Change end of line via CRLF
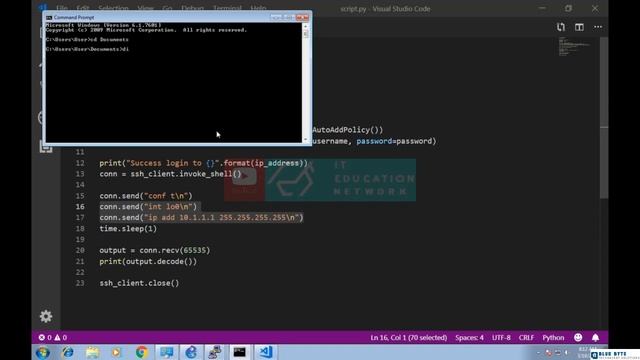Viewport: 640px width, 360px height. 526,338
